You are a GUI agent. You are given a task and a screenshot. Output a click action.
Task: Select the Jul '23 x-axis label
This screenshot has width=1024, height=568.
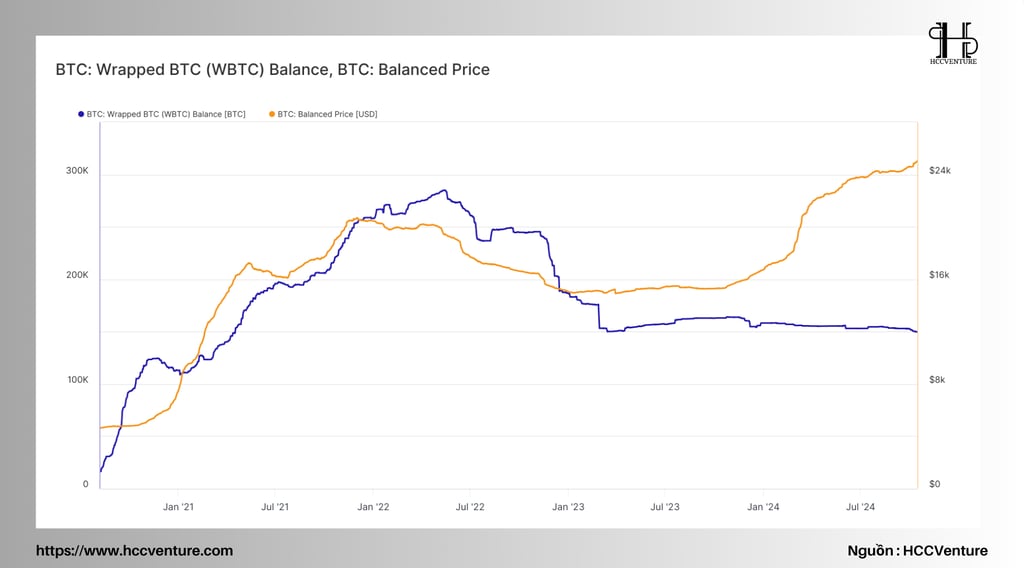[665, 507]
